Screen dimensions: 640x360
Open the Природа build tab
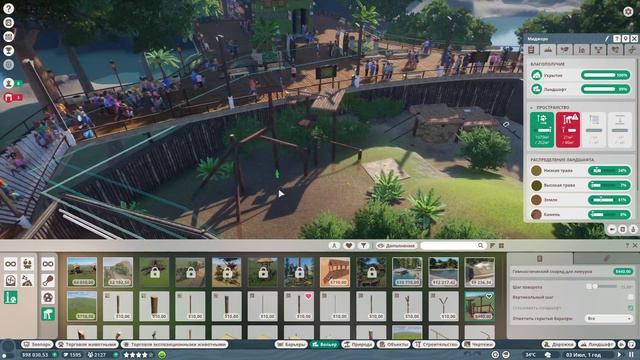pyautogui.click(x=358, y=344)
